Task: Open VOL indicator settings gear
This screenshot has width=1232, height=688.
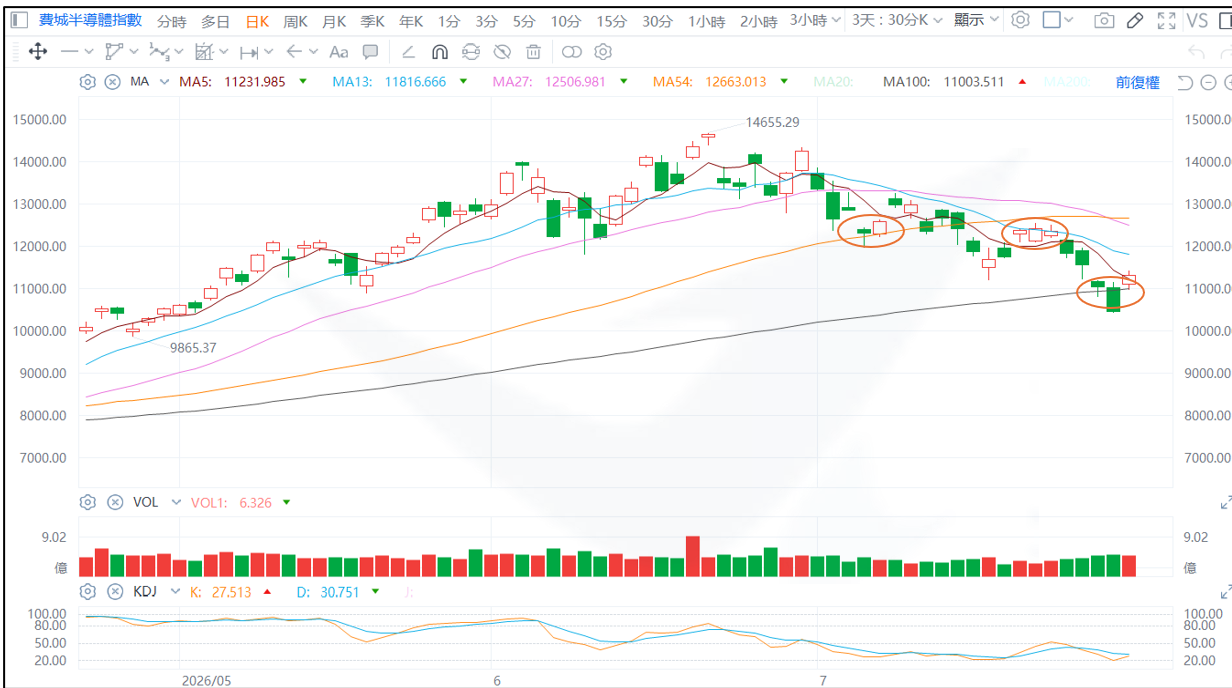Action: [x=87, y=502]
